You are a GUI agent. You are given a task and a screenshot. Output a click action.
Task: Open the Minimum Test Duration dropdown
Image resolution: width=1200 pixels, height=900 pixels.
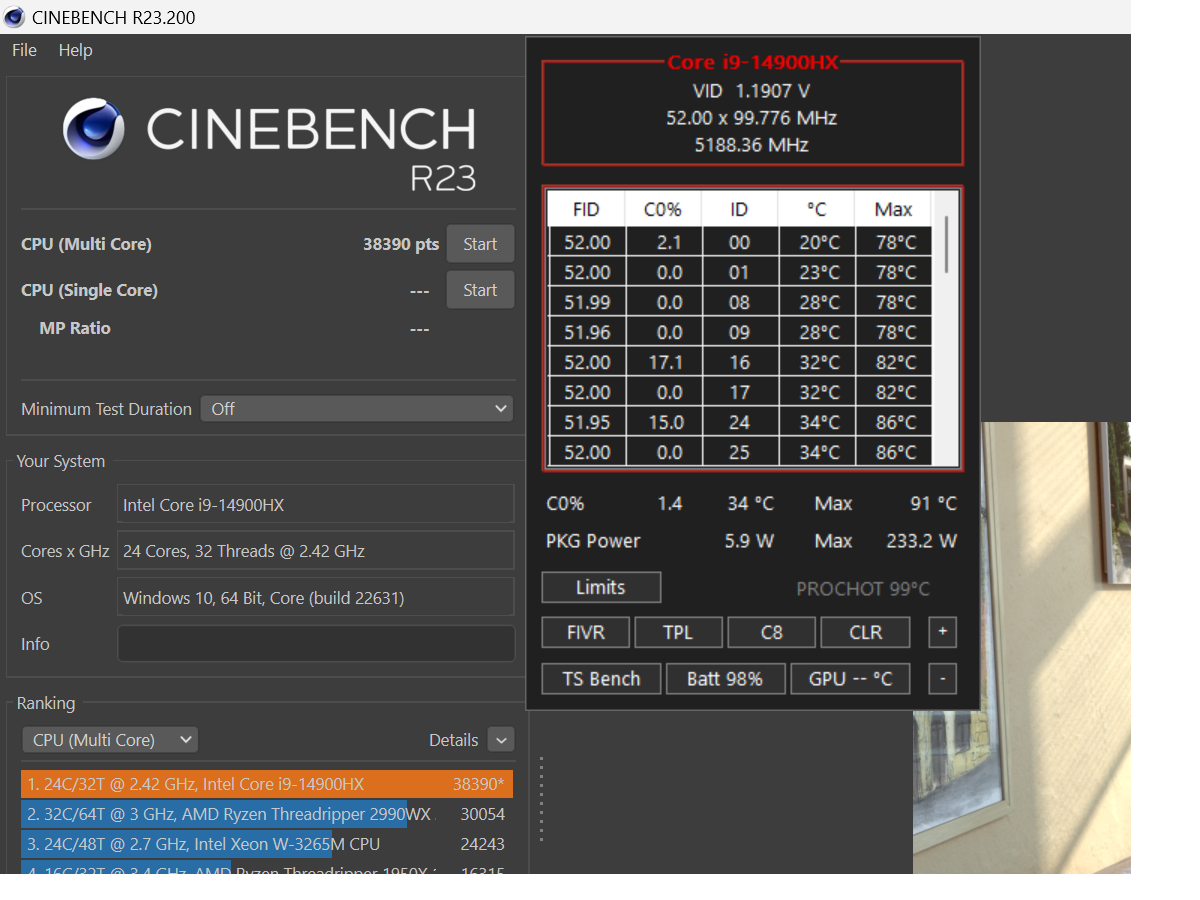(x=357, y=409)
